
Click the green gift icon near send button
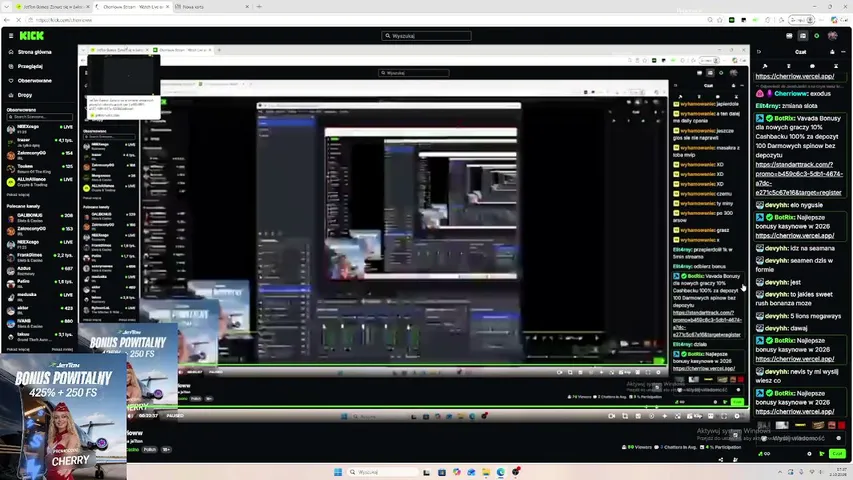tap(822, 453)
